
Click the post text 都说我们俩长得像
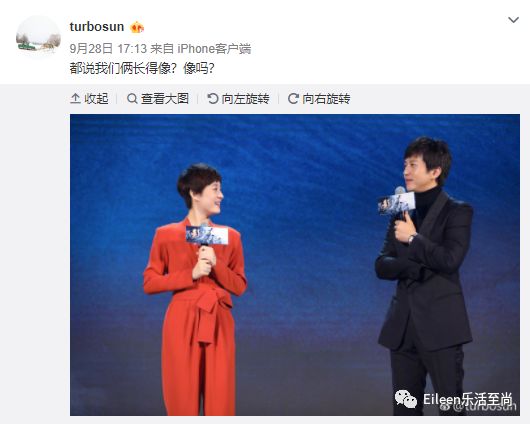tap(122, 68)
